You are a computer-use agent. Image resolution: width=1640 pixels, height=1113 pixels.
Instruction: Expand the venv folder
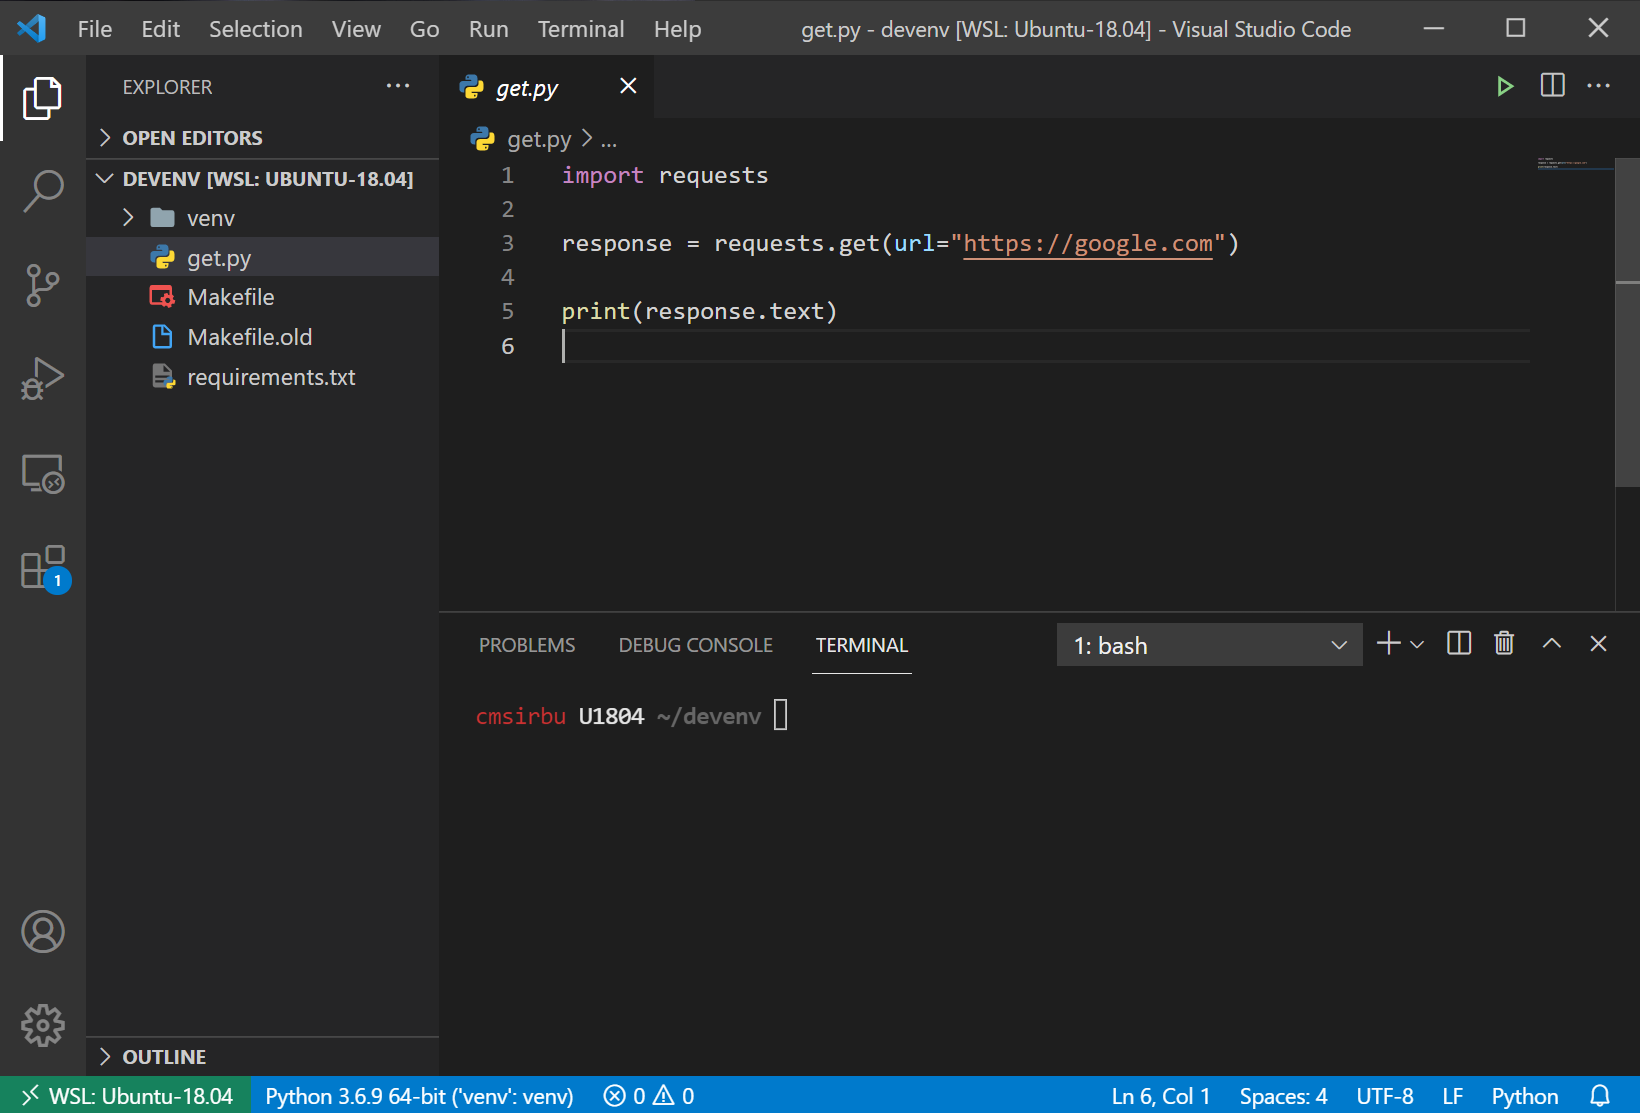point(263,218)
